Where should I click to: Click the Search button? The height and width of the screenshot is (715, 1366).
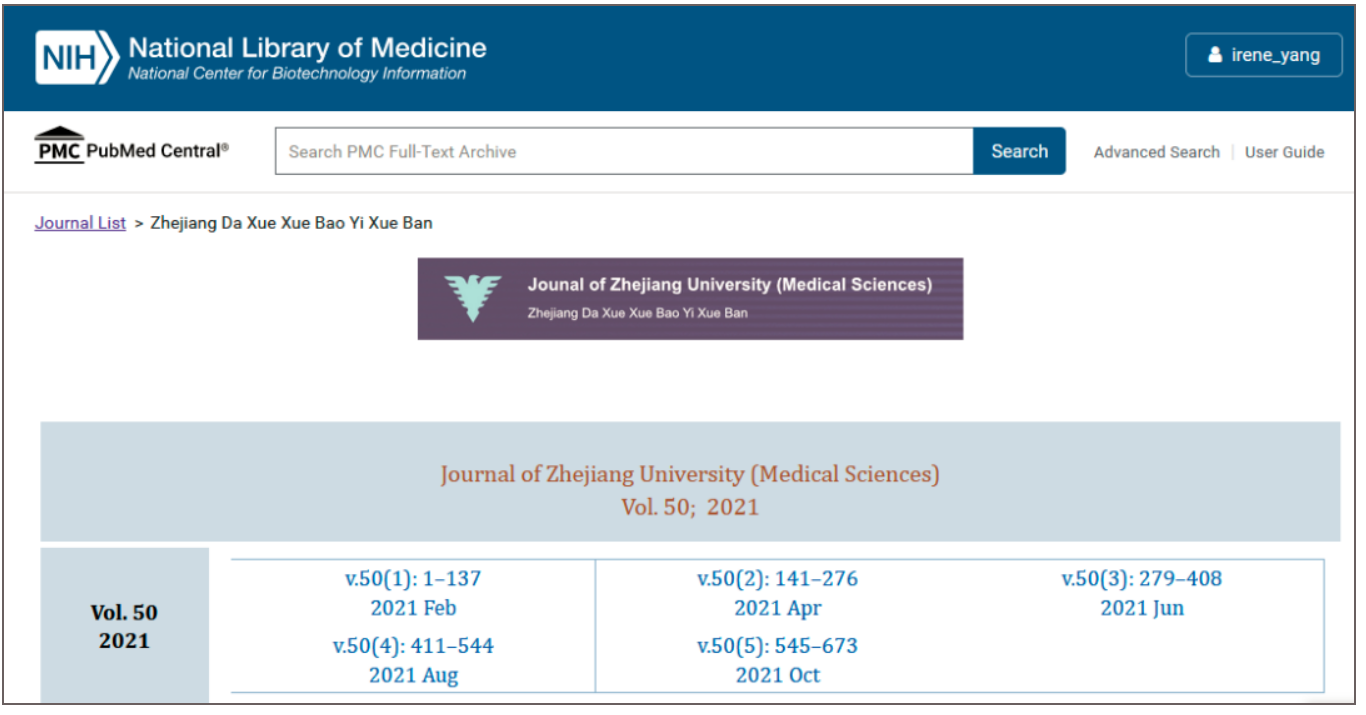click(x=1019, y=151)
